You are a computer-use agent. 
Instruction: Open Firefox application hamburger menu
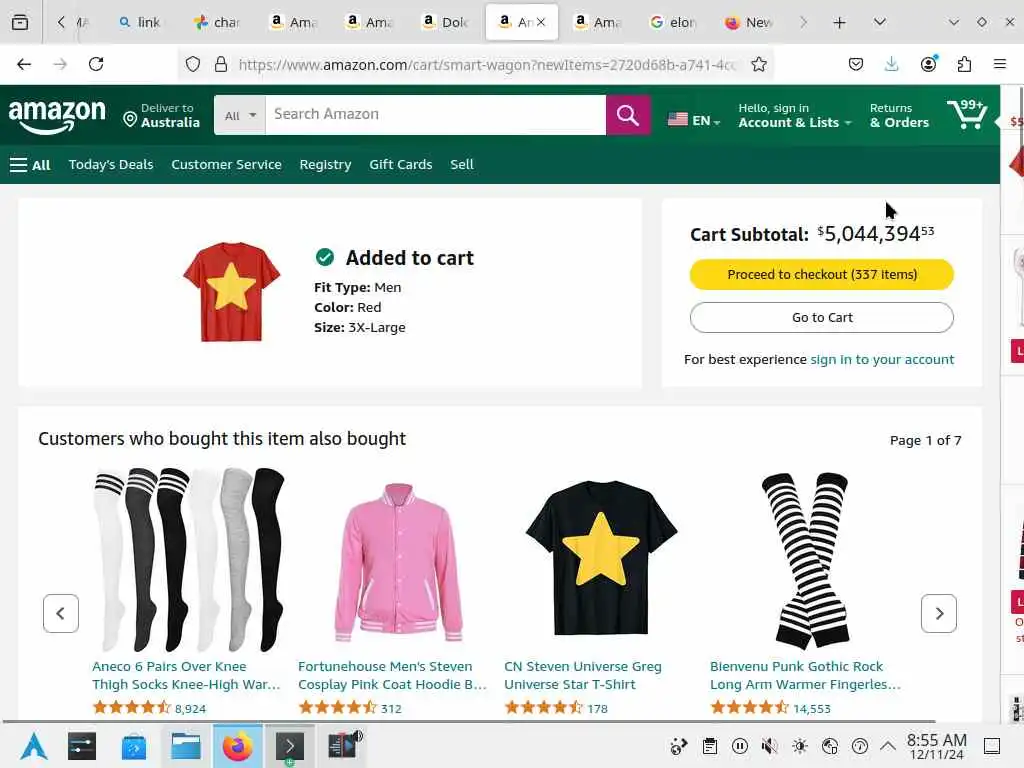coord(1000,64)
